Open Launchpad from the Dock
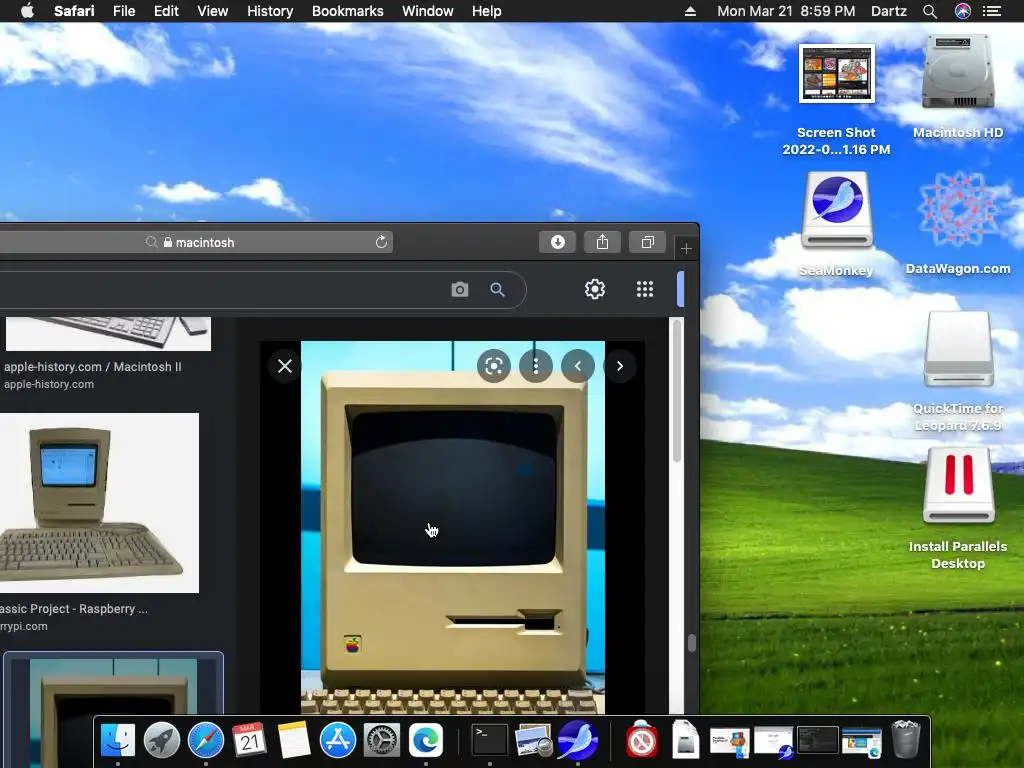Image resolution: width=1024 pixels, height=768 pixels. click(x=162, y=741)
